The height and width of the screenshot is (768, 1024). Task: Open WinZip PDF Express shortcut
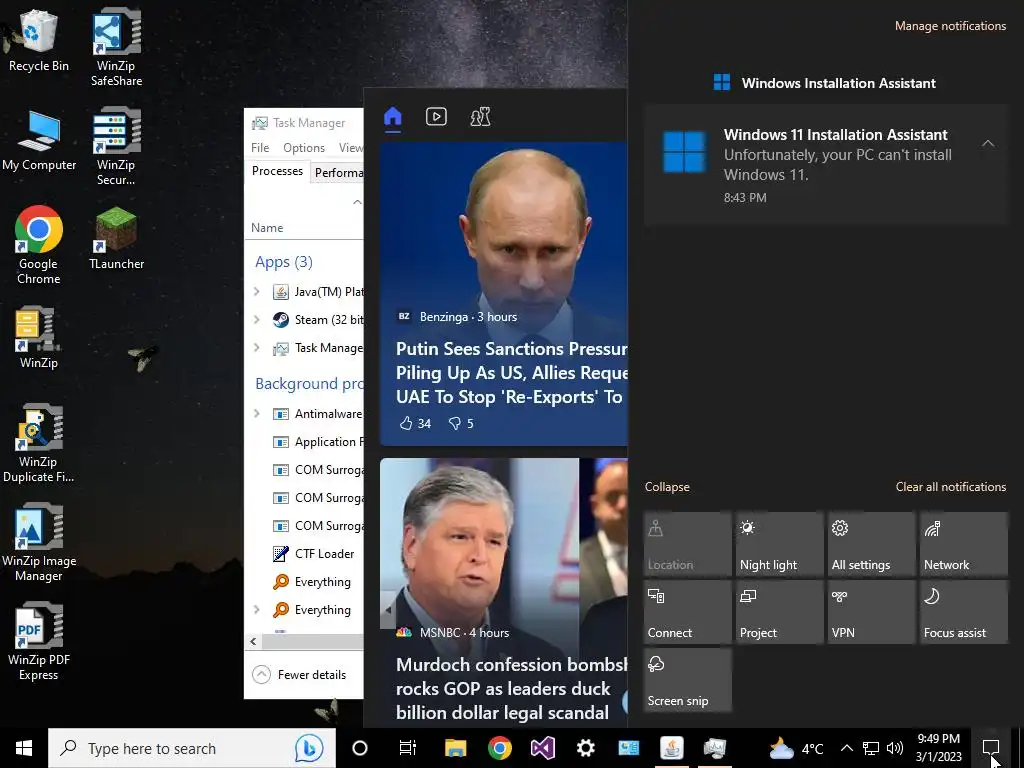[x=39, y=641]
